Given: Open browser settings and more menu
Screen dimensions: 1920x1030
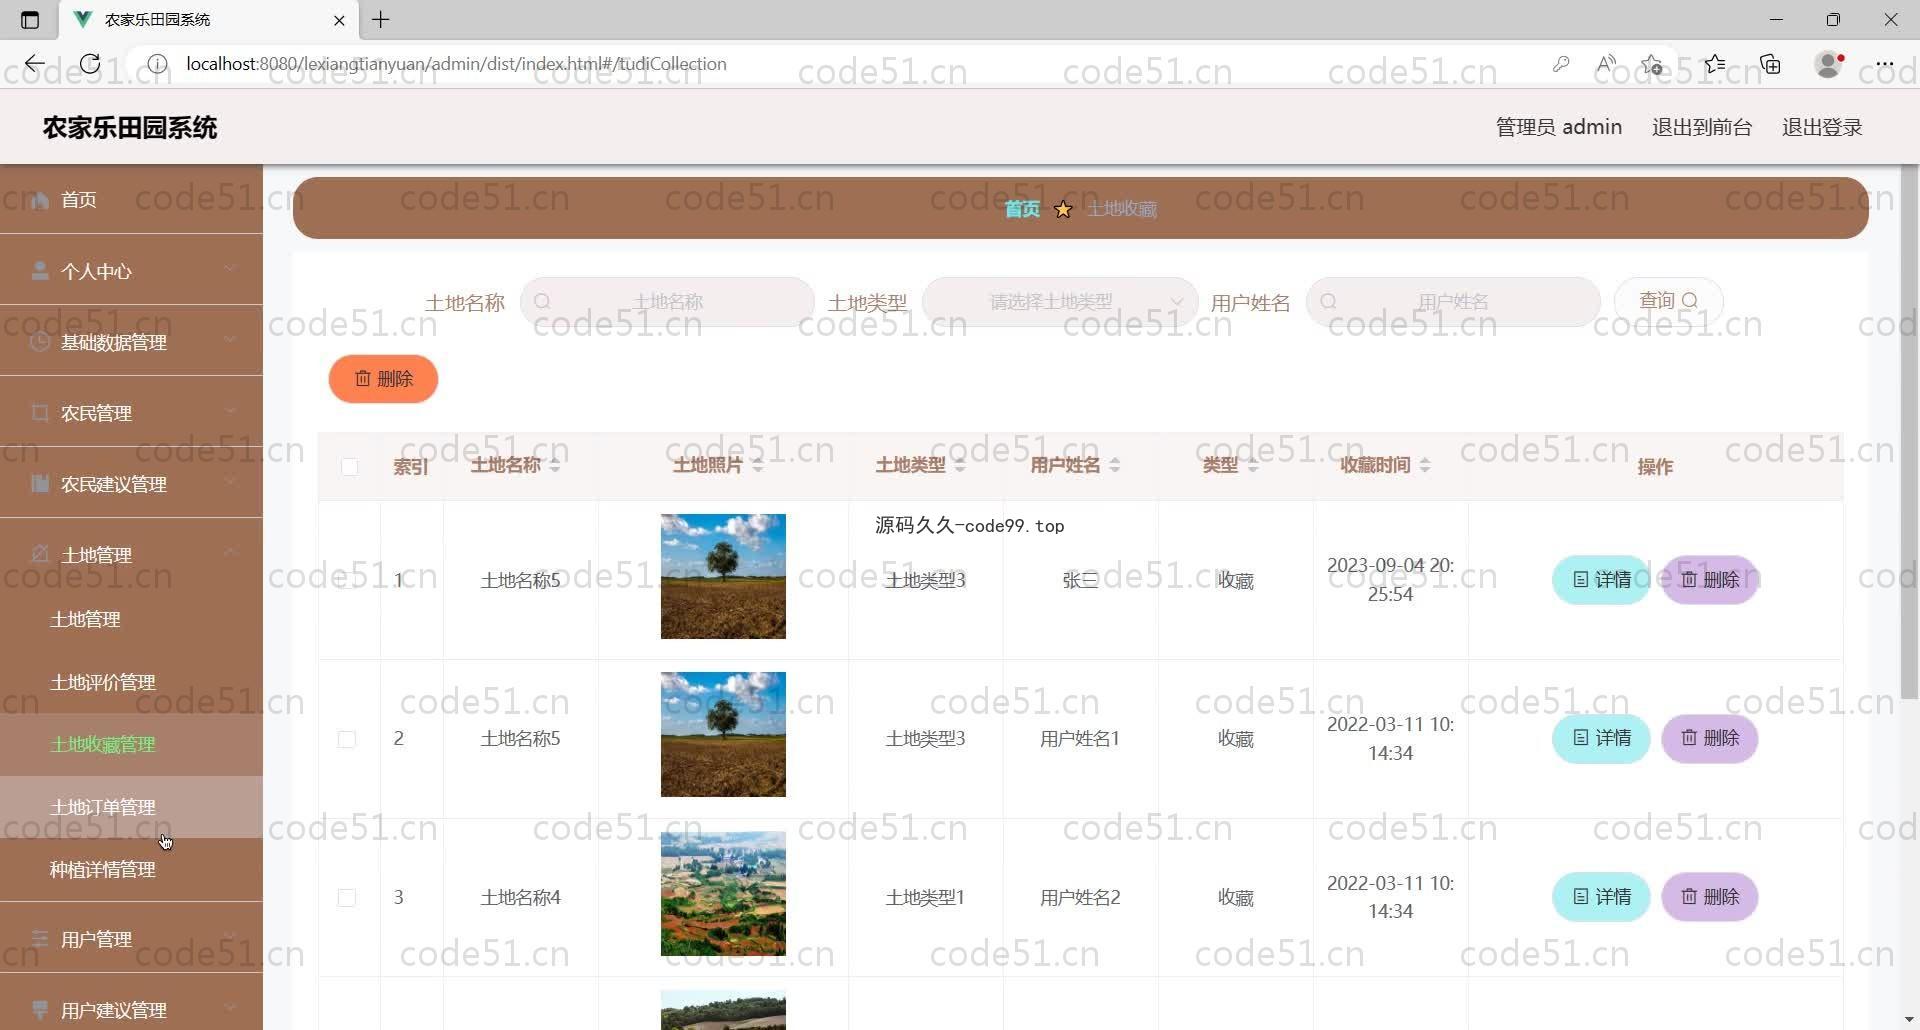Looking at the screenshot, I should click(1885, 64).
